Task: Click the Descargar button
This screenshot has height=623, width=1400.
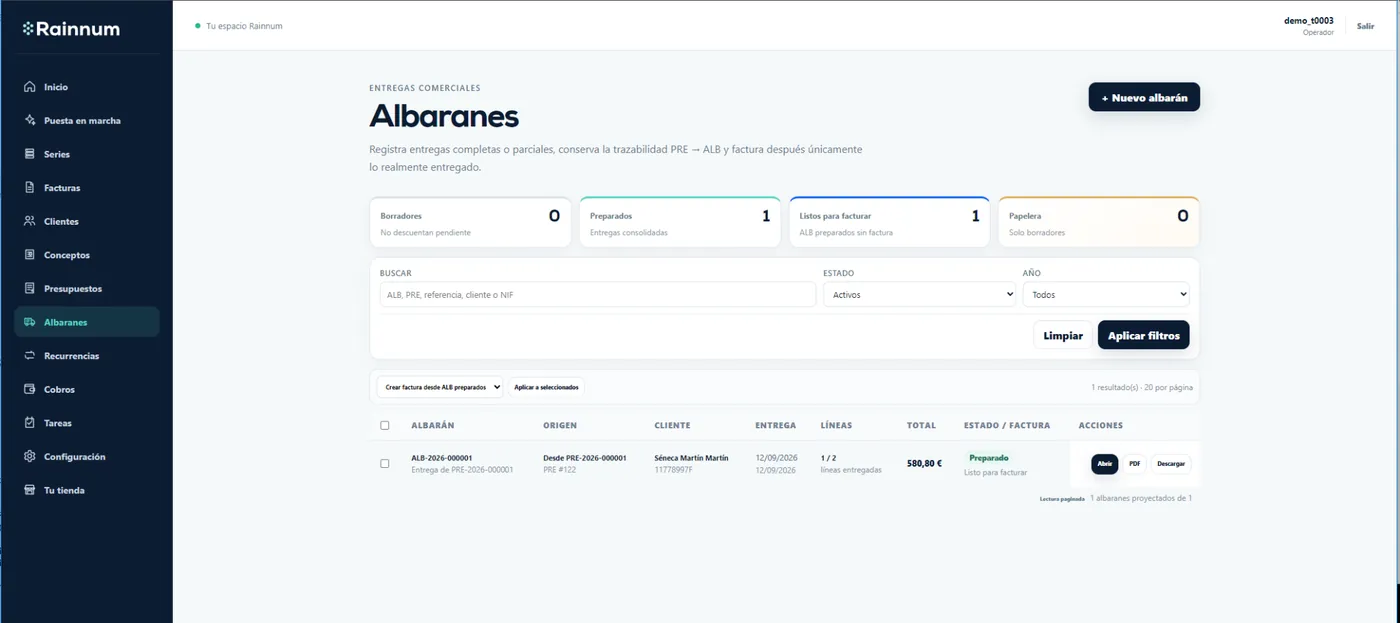Action: click(x=1171, y=464)
